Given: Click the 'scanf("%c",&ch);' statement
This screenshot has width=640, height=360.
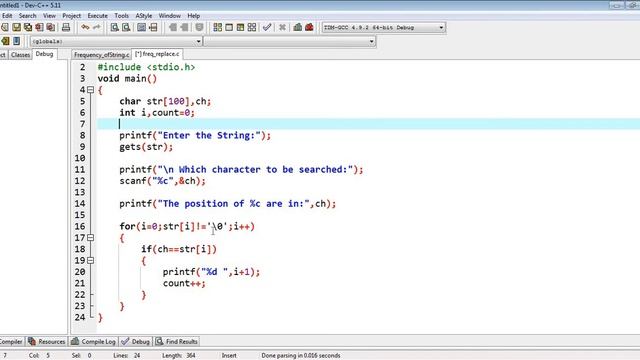Looking at the screenshot, I should point(162,181).
